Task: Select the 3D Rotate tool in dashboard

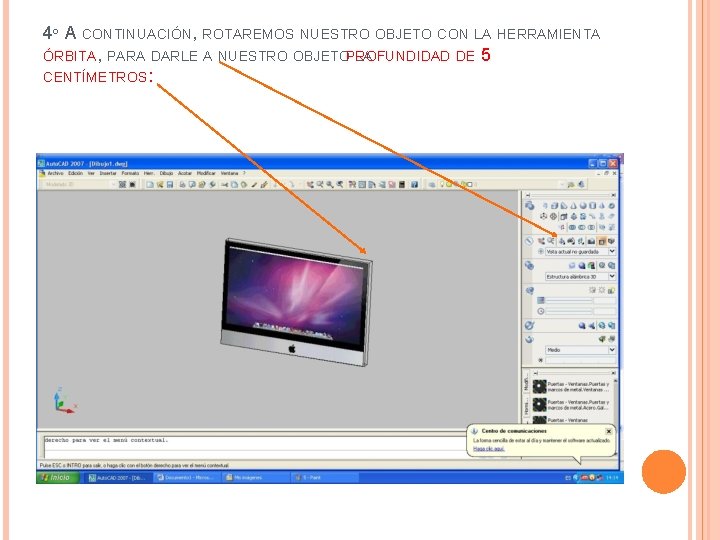Action: coord(553,216)
